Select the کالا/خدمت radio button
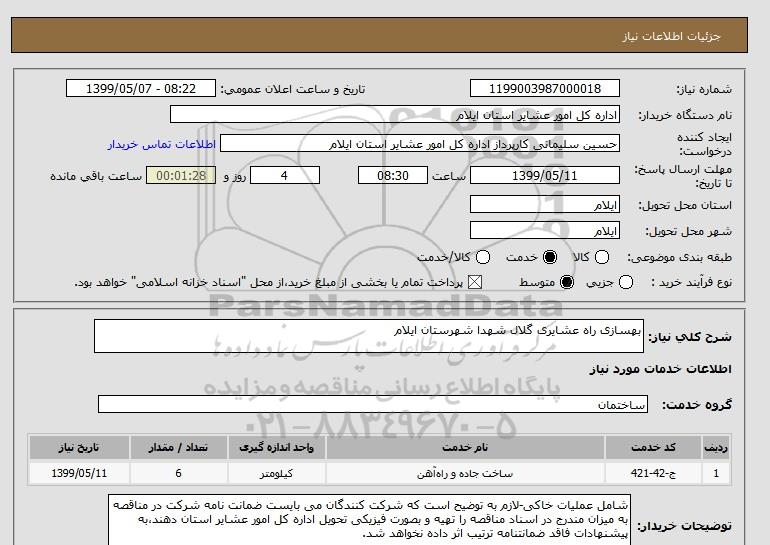 pos(483,257)
